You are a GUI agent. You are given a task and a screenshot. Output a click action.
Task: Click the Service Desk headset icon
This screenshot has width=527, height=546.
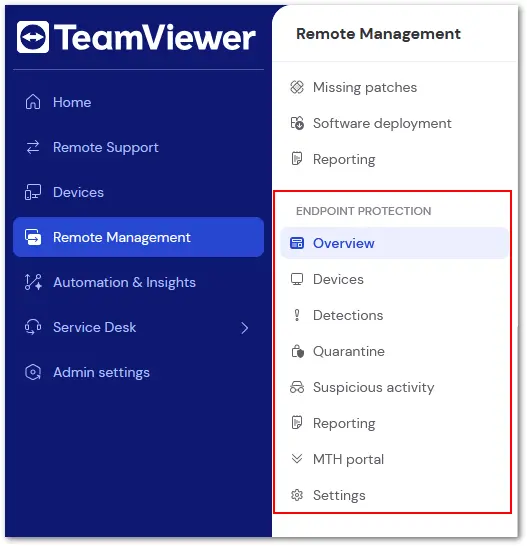(x=33, y=327)
